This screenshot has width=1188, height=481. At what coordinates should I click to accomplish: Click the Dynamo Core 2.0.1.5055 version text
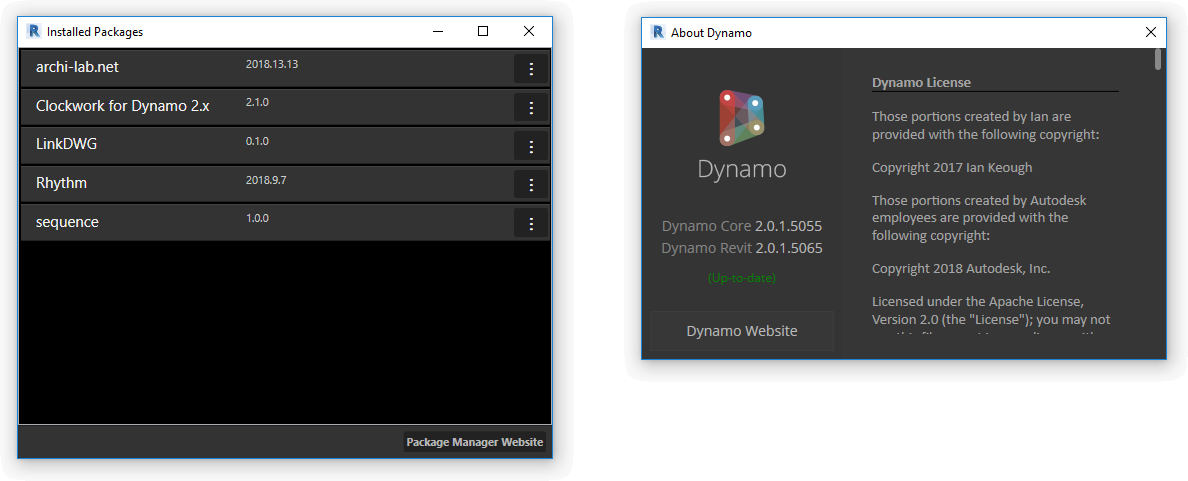(x=742, y=226)
